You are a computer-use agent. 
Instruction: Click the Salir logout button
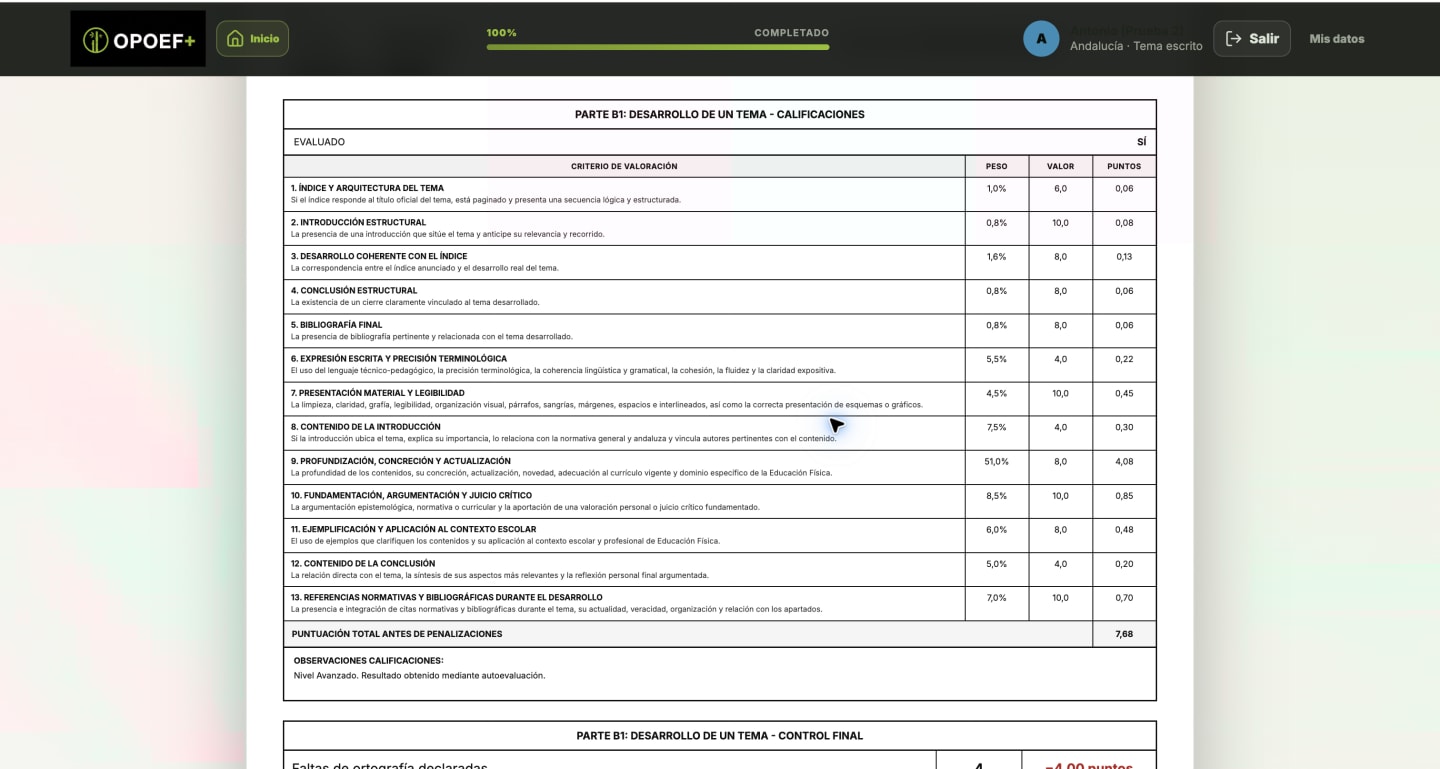click(1252, 39)
